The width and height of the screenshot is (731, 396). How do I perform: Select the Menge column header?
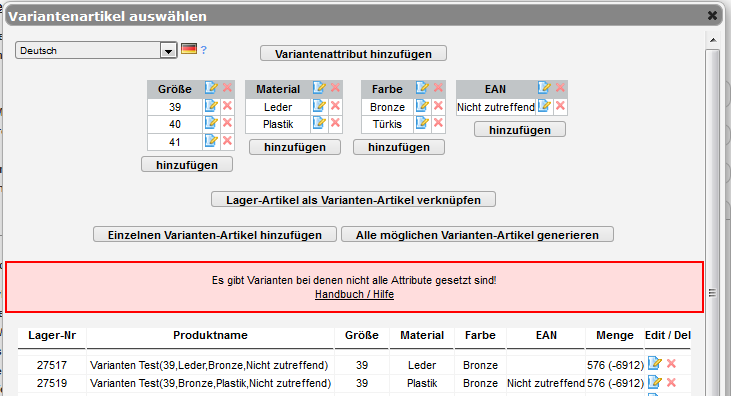coord(614,335)
